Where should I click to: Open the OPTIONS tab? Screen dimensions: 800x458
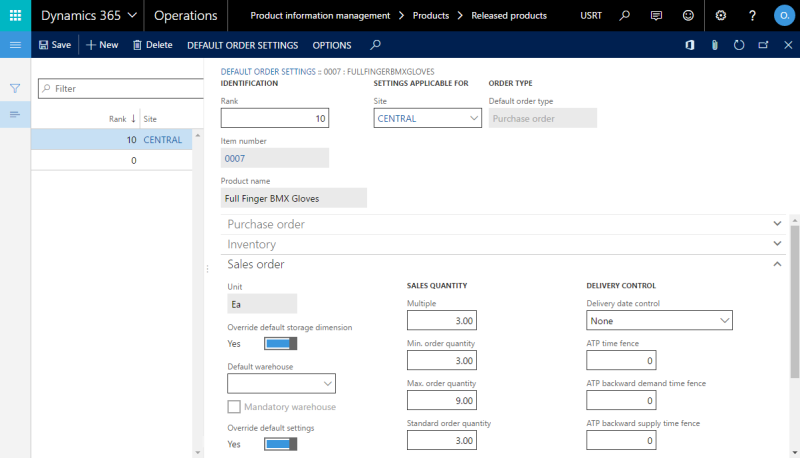(x=332, y=45)
